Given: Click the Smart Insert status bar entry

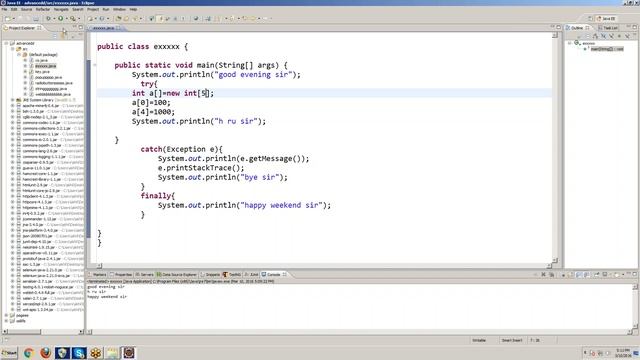Looking at the screenshot, I should 512,340.
